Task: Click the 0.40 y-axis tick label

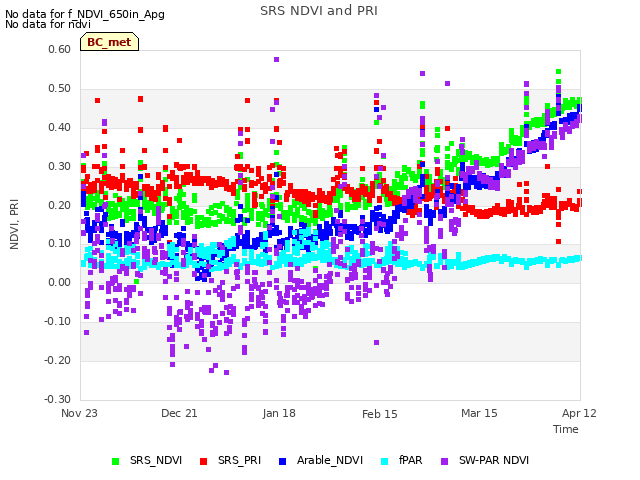Action: pos(59,128)
